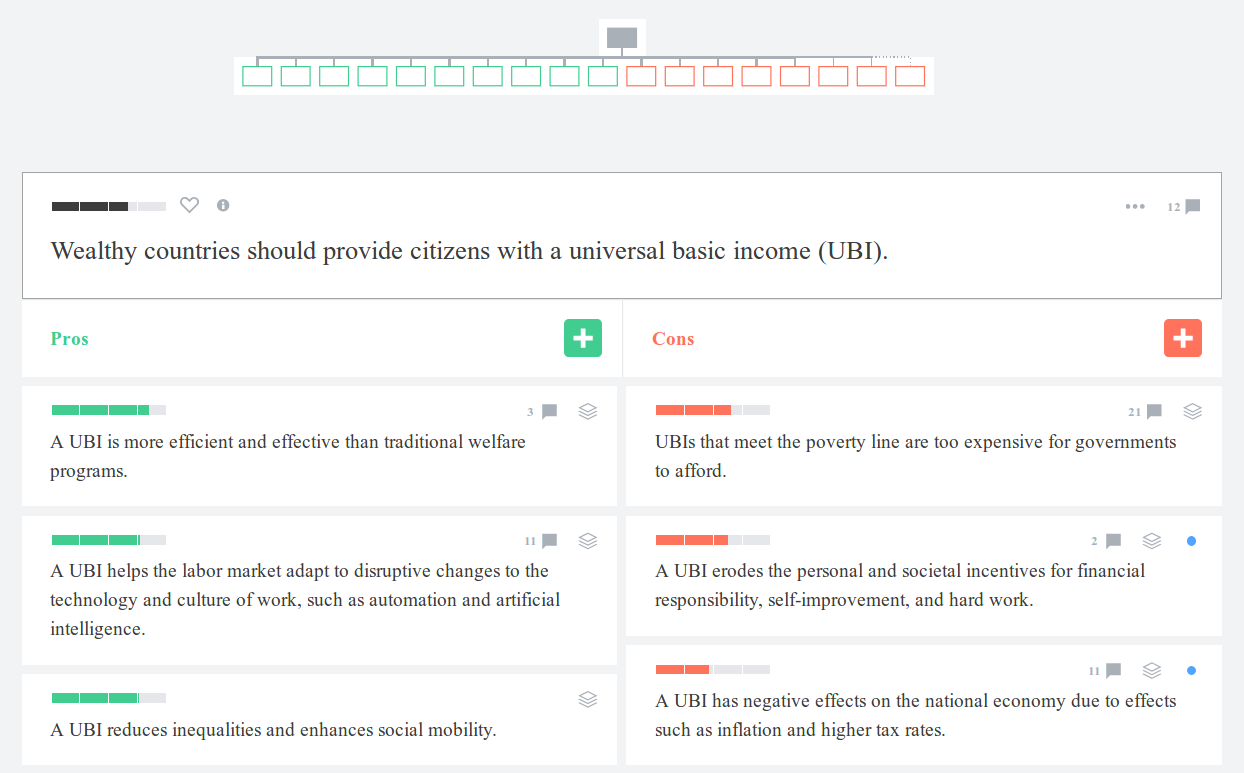Screen dimensions: 1244x773
Task: Click blue dot on financial responsibility claim
Action: (x=1191, y=541)
